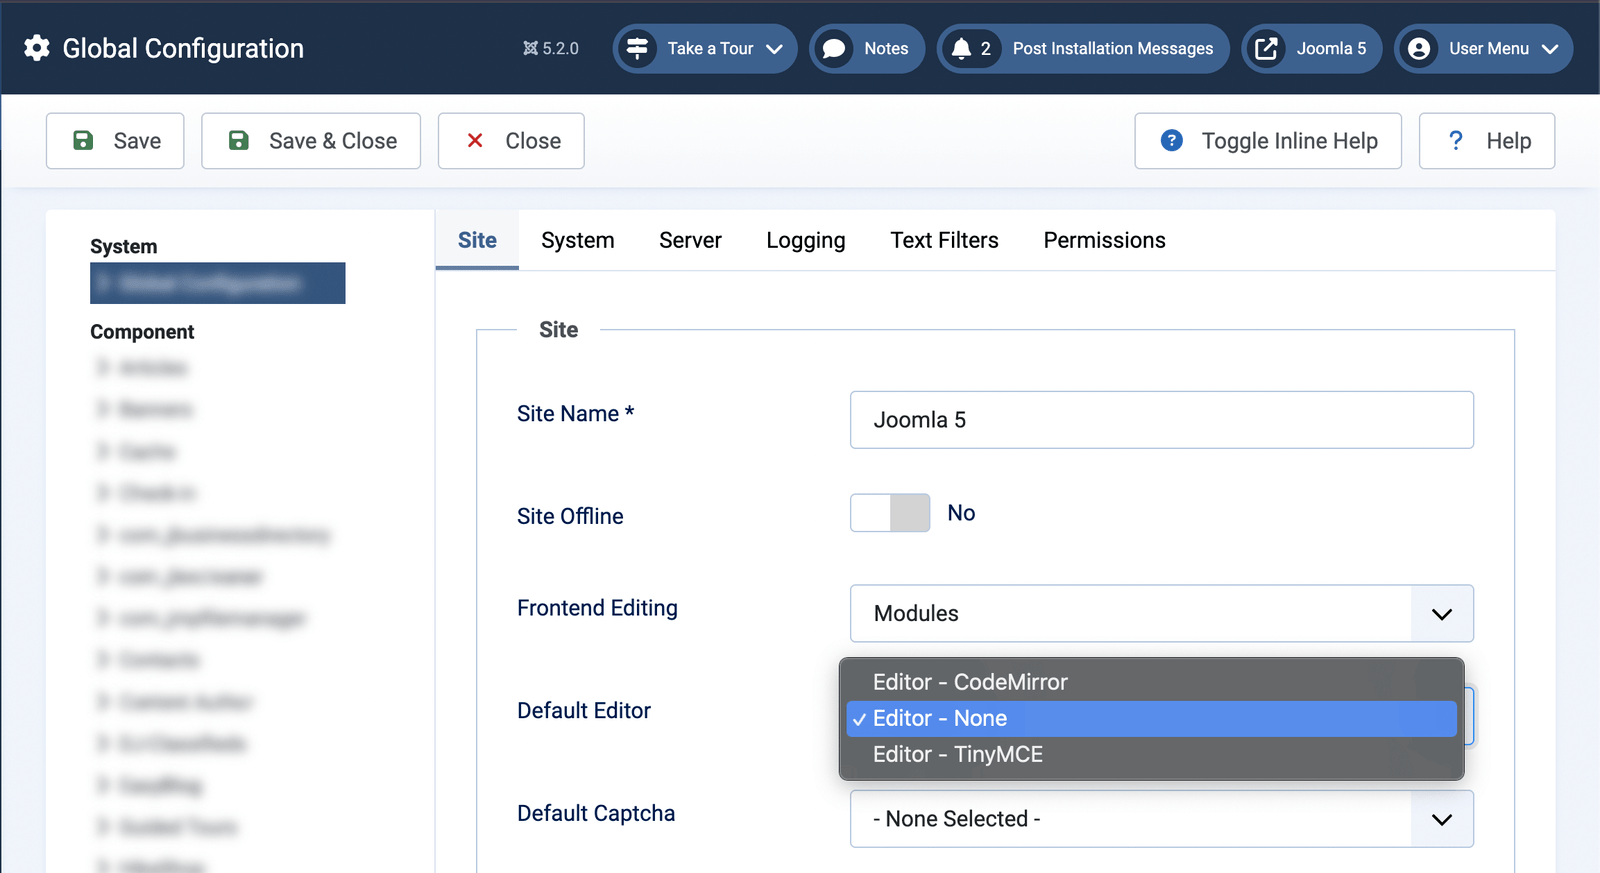Click the No text beside Site Offline
The width and height of the screenshot is (1600, 873).
961,513
